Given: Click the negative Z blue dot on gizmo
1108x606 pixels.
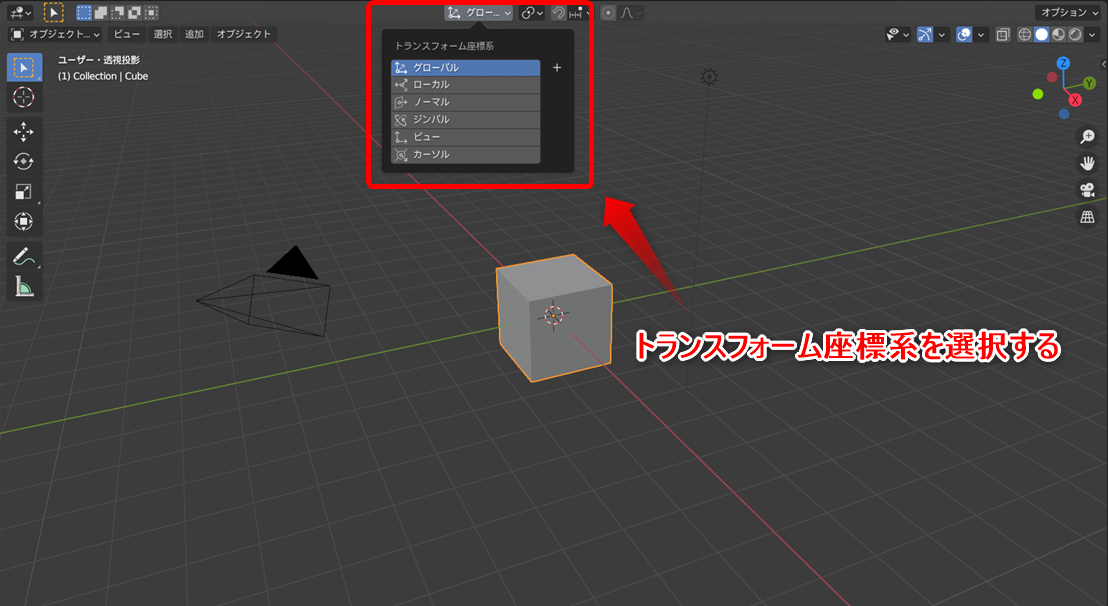Looking at the screenshot, I should 1064,114.
